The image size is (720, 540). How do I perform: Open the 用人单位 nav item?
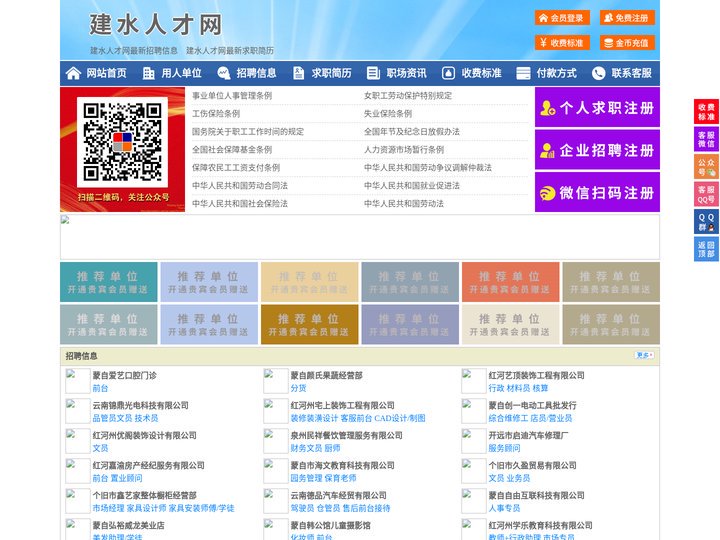(x=181, y=73)
